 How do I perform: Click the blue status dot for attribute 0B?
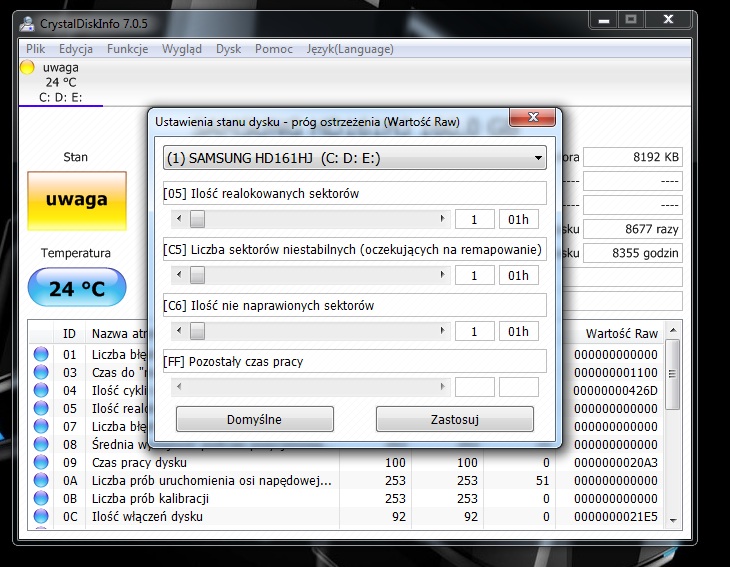[x=41, y=498]
